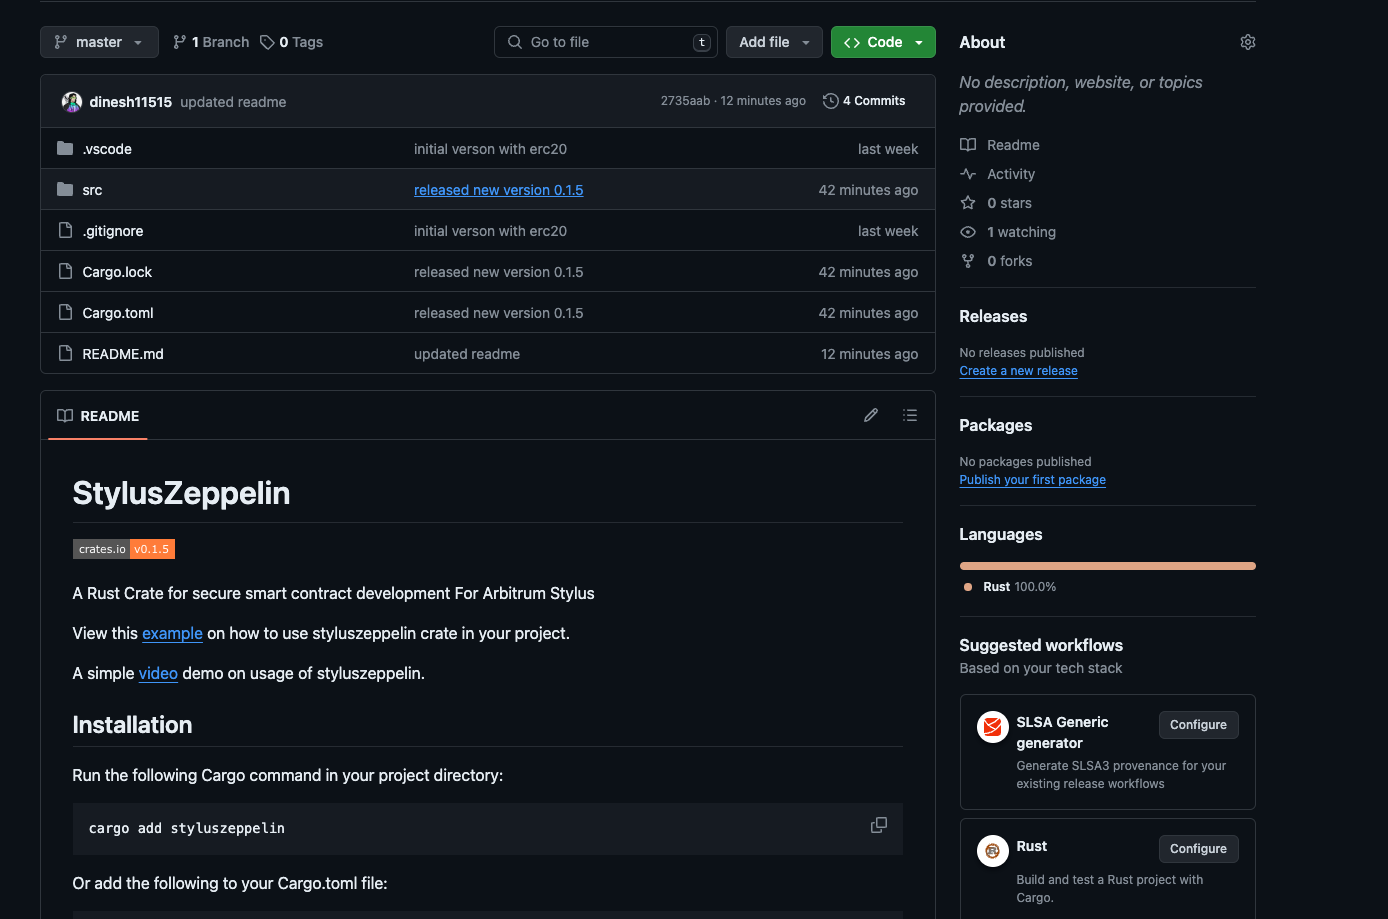Click the src folder icon

point(65,190)
